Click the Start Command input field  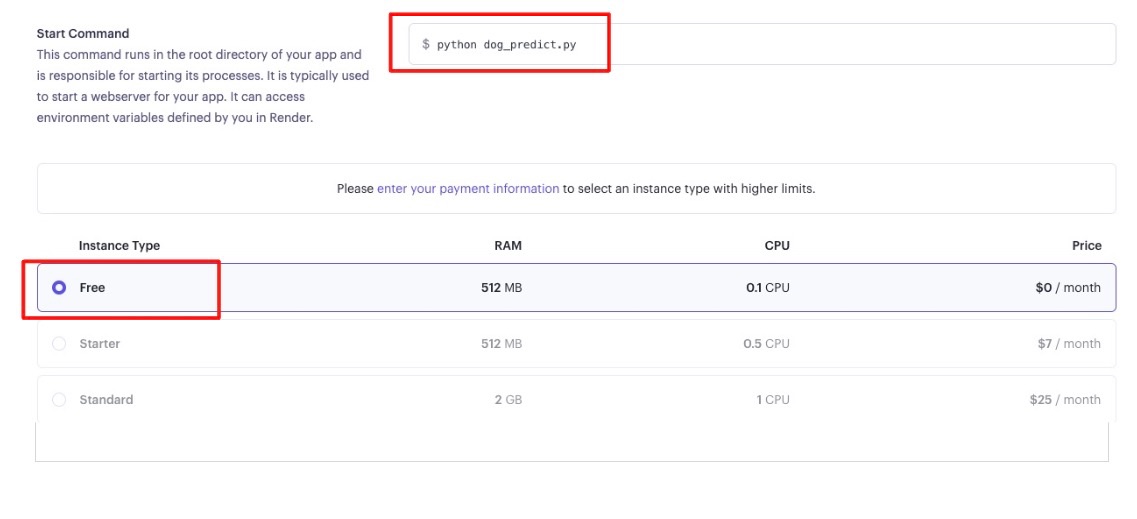762,44
